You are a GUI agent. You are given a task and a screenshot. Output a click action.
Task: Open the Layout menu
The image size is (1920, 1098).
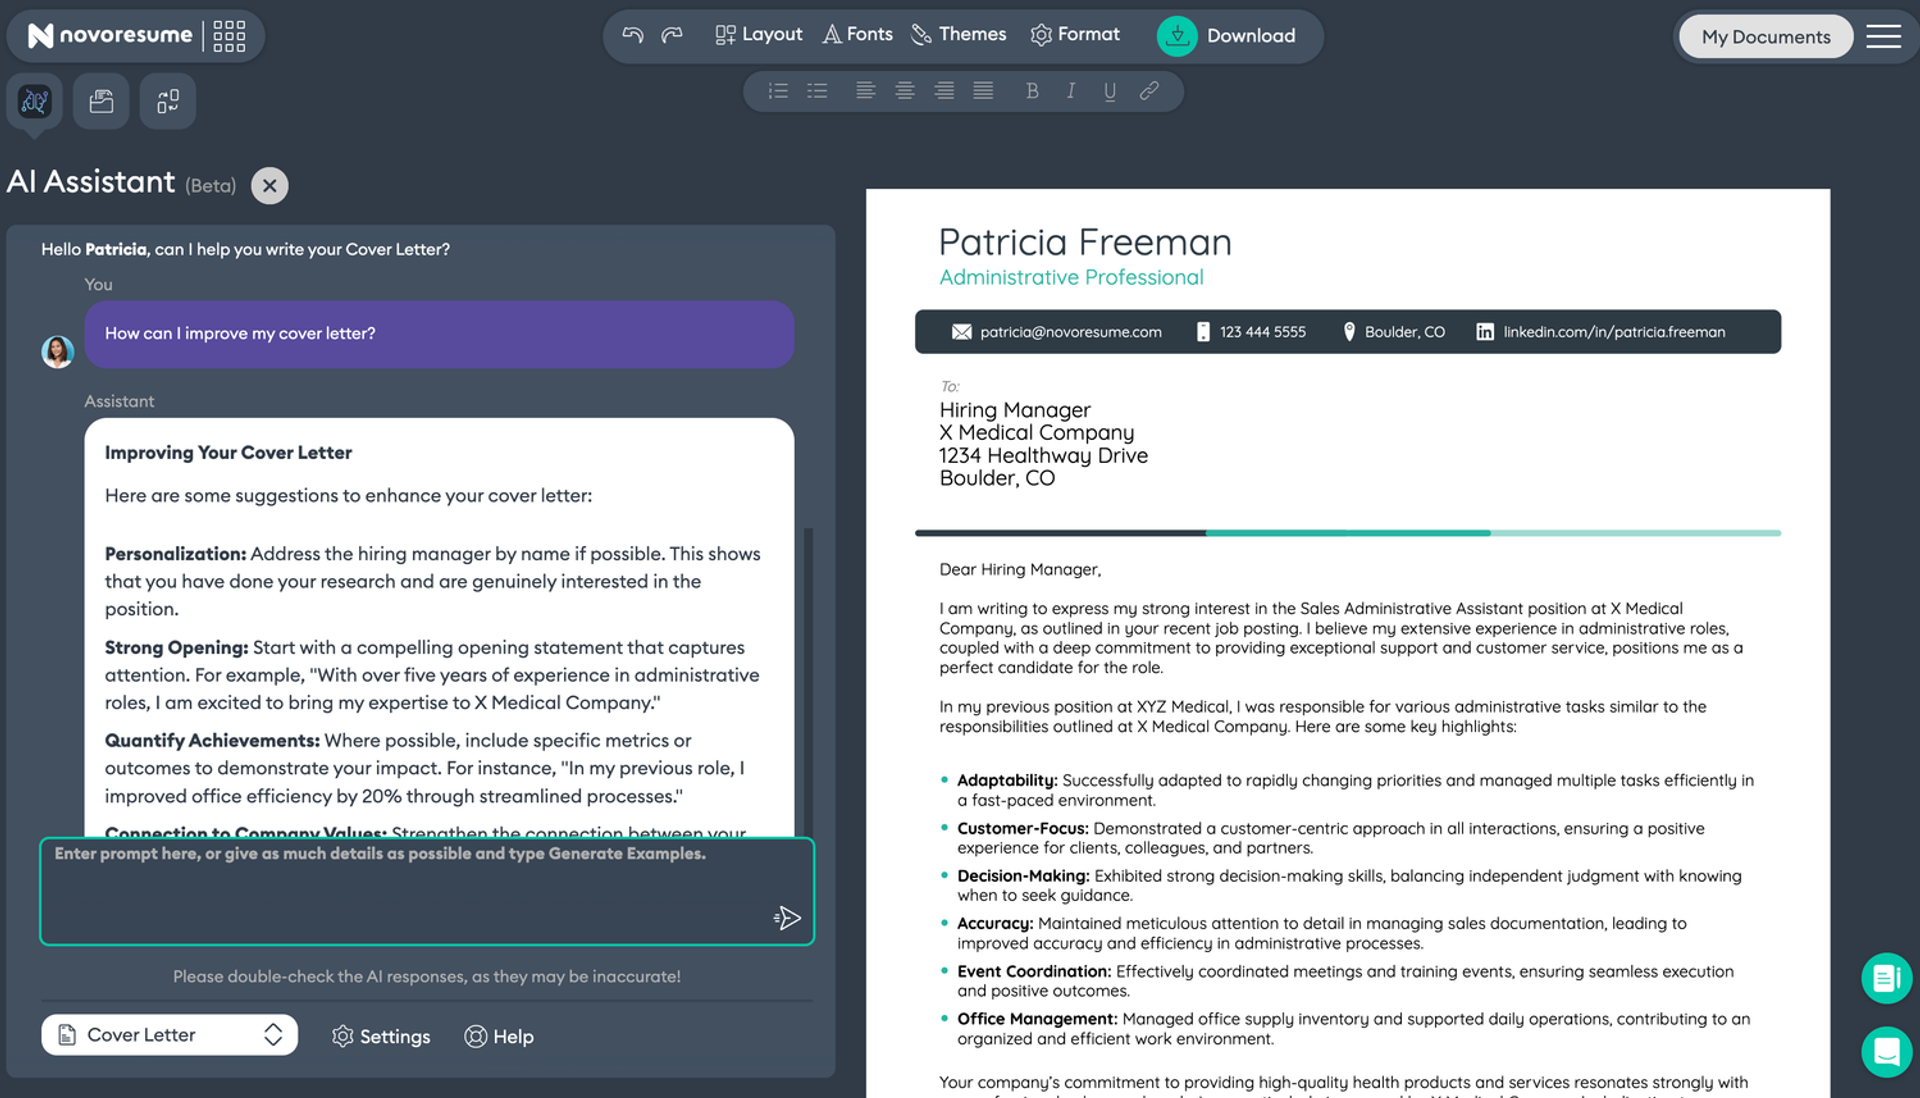point(759,35)
